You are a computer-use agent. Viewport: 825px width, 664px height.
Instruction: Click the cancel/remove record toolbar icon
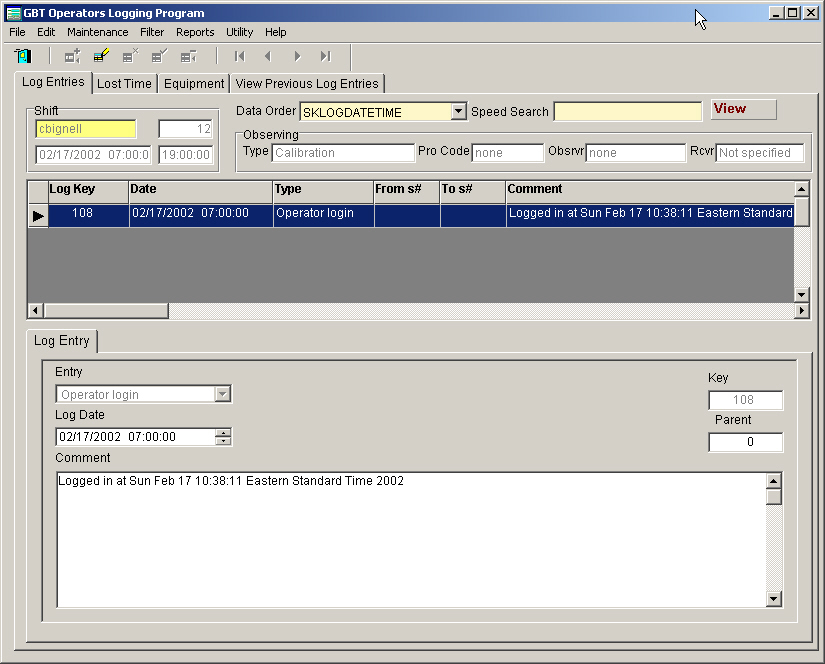pos(188,56)
